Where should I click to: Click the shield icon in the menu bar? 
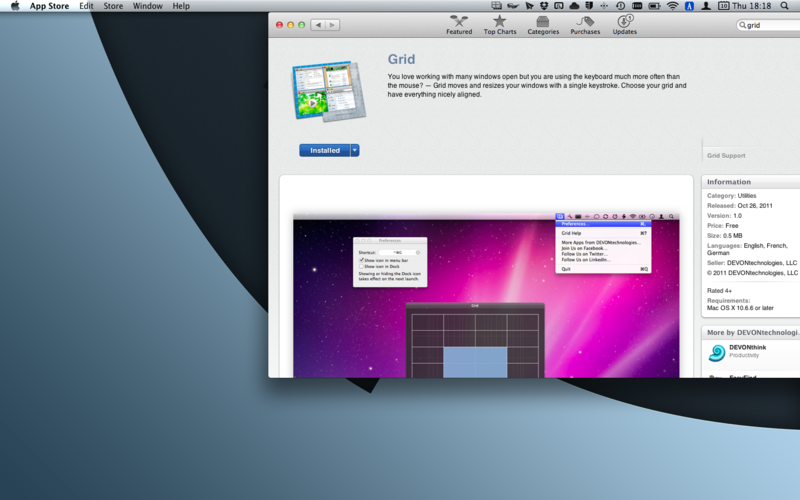[589, 6]
